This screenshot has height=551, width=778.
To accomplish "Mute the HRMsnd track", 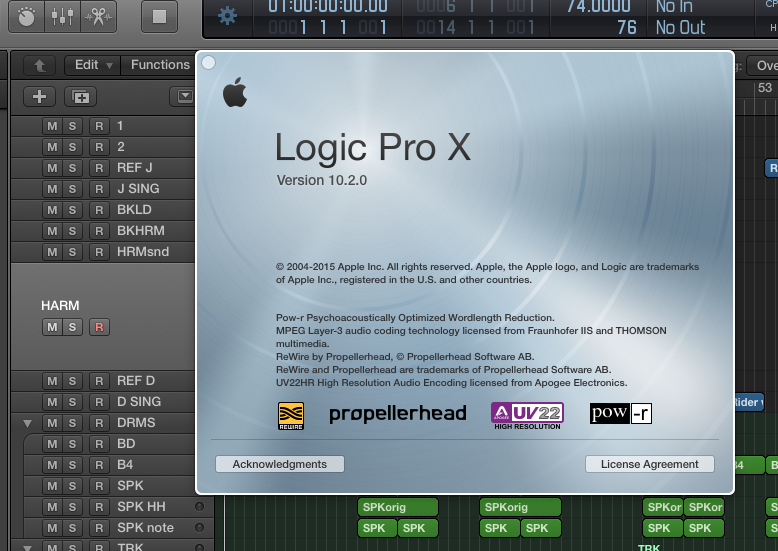I will (52, 252).
